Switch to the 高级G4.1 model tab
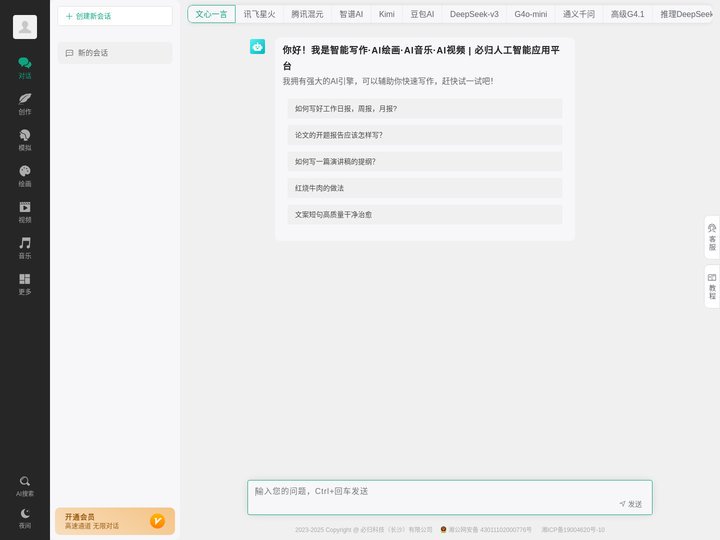720x540 pixels. tap(628, 14)
